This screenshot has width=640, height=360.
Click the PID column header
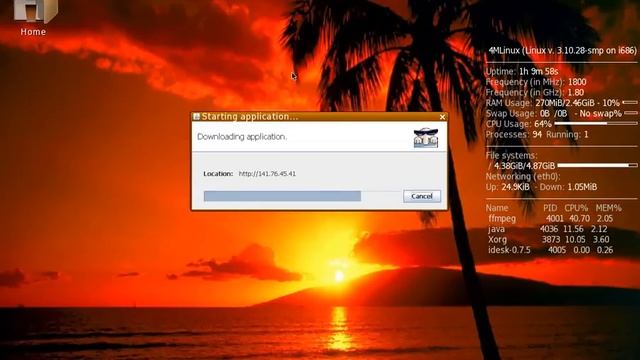(x=550, y=208)
